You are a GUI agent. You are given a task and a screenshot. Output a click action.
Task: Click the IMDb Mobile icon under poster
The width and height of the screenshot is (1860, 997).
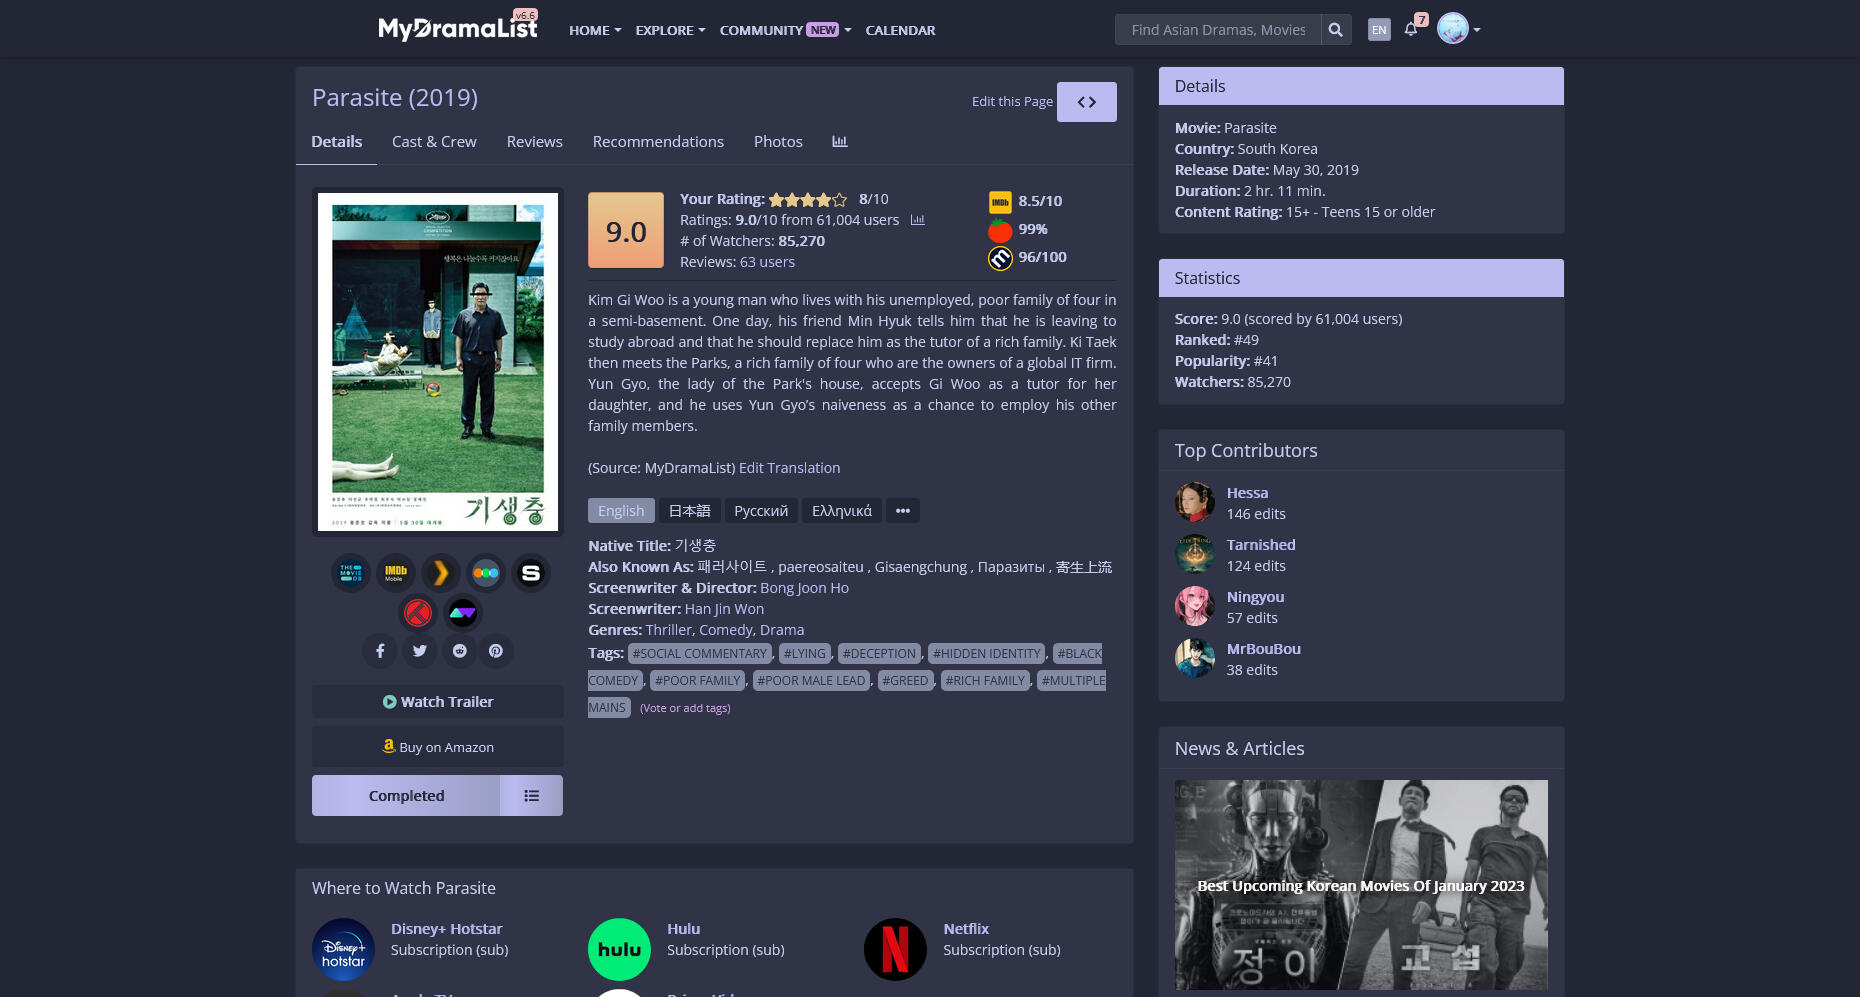(396, 573)
